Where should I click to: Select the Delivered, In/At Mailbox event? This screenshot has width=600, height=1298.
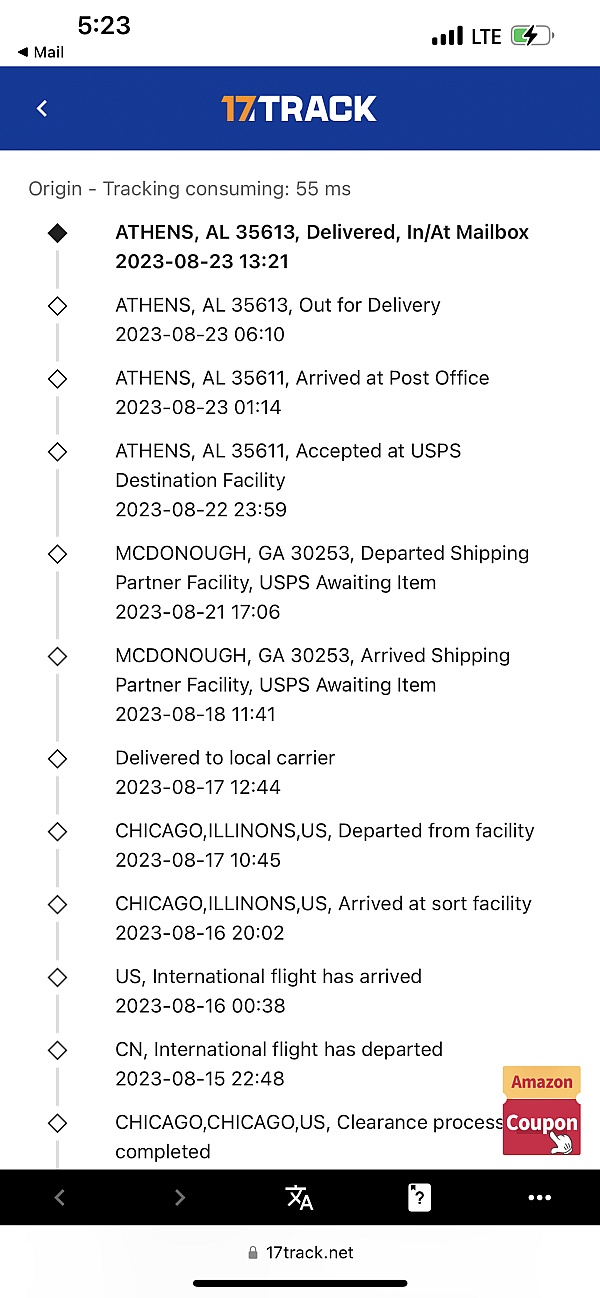(322, 247)
